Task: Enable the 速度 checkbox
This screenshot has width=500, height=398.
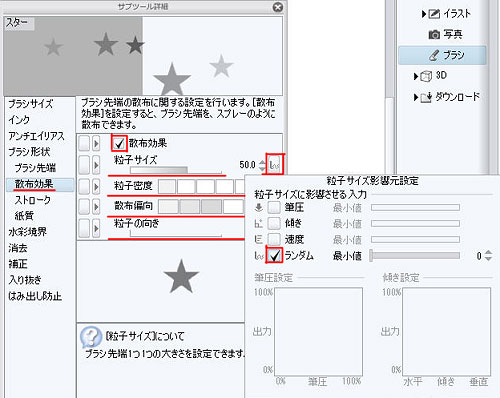Action: (x=274, y=239)
